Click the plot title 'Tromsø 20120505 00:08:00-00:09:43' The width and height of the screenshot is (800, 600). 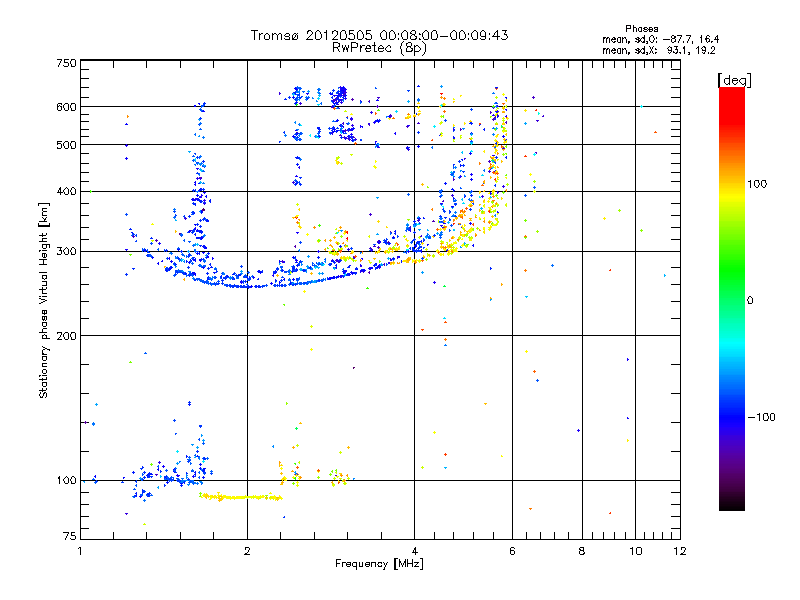click(379, 35)
